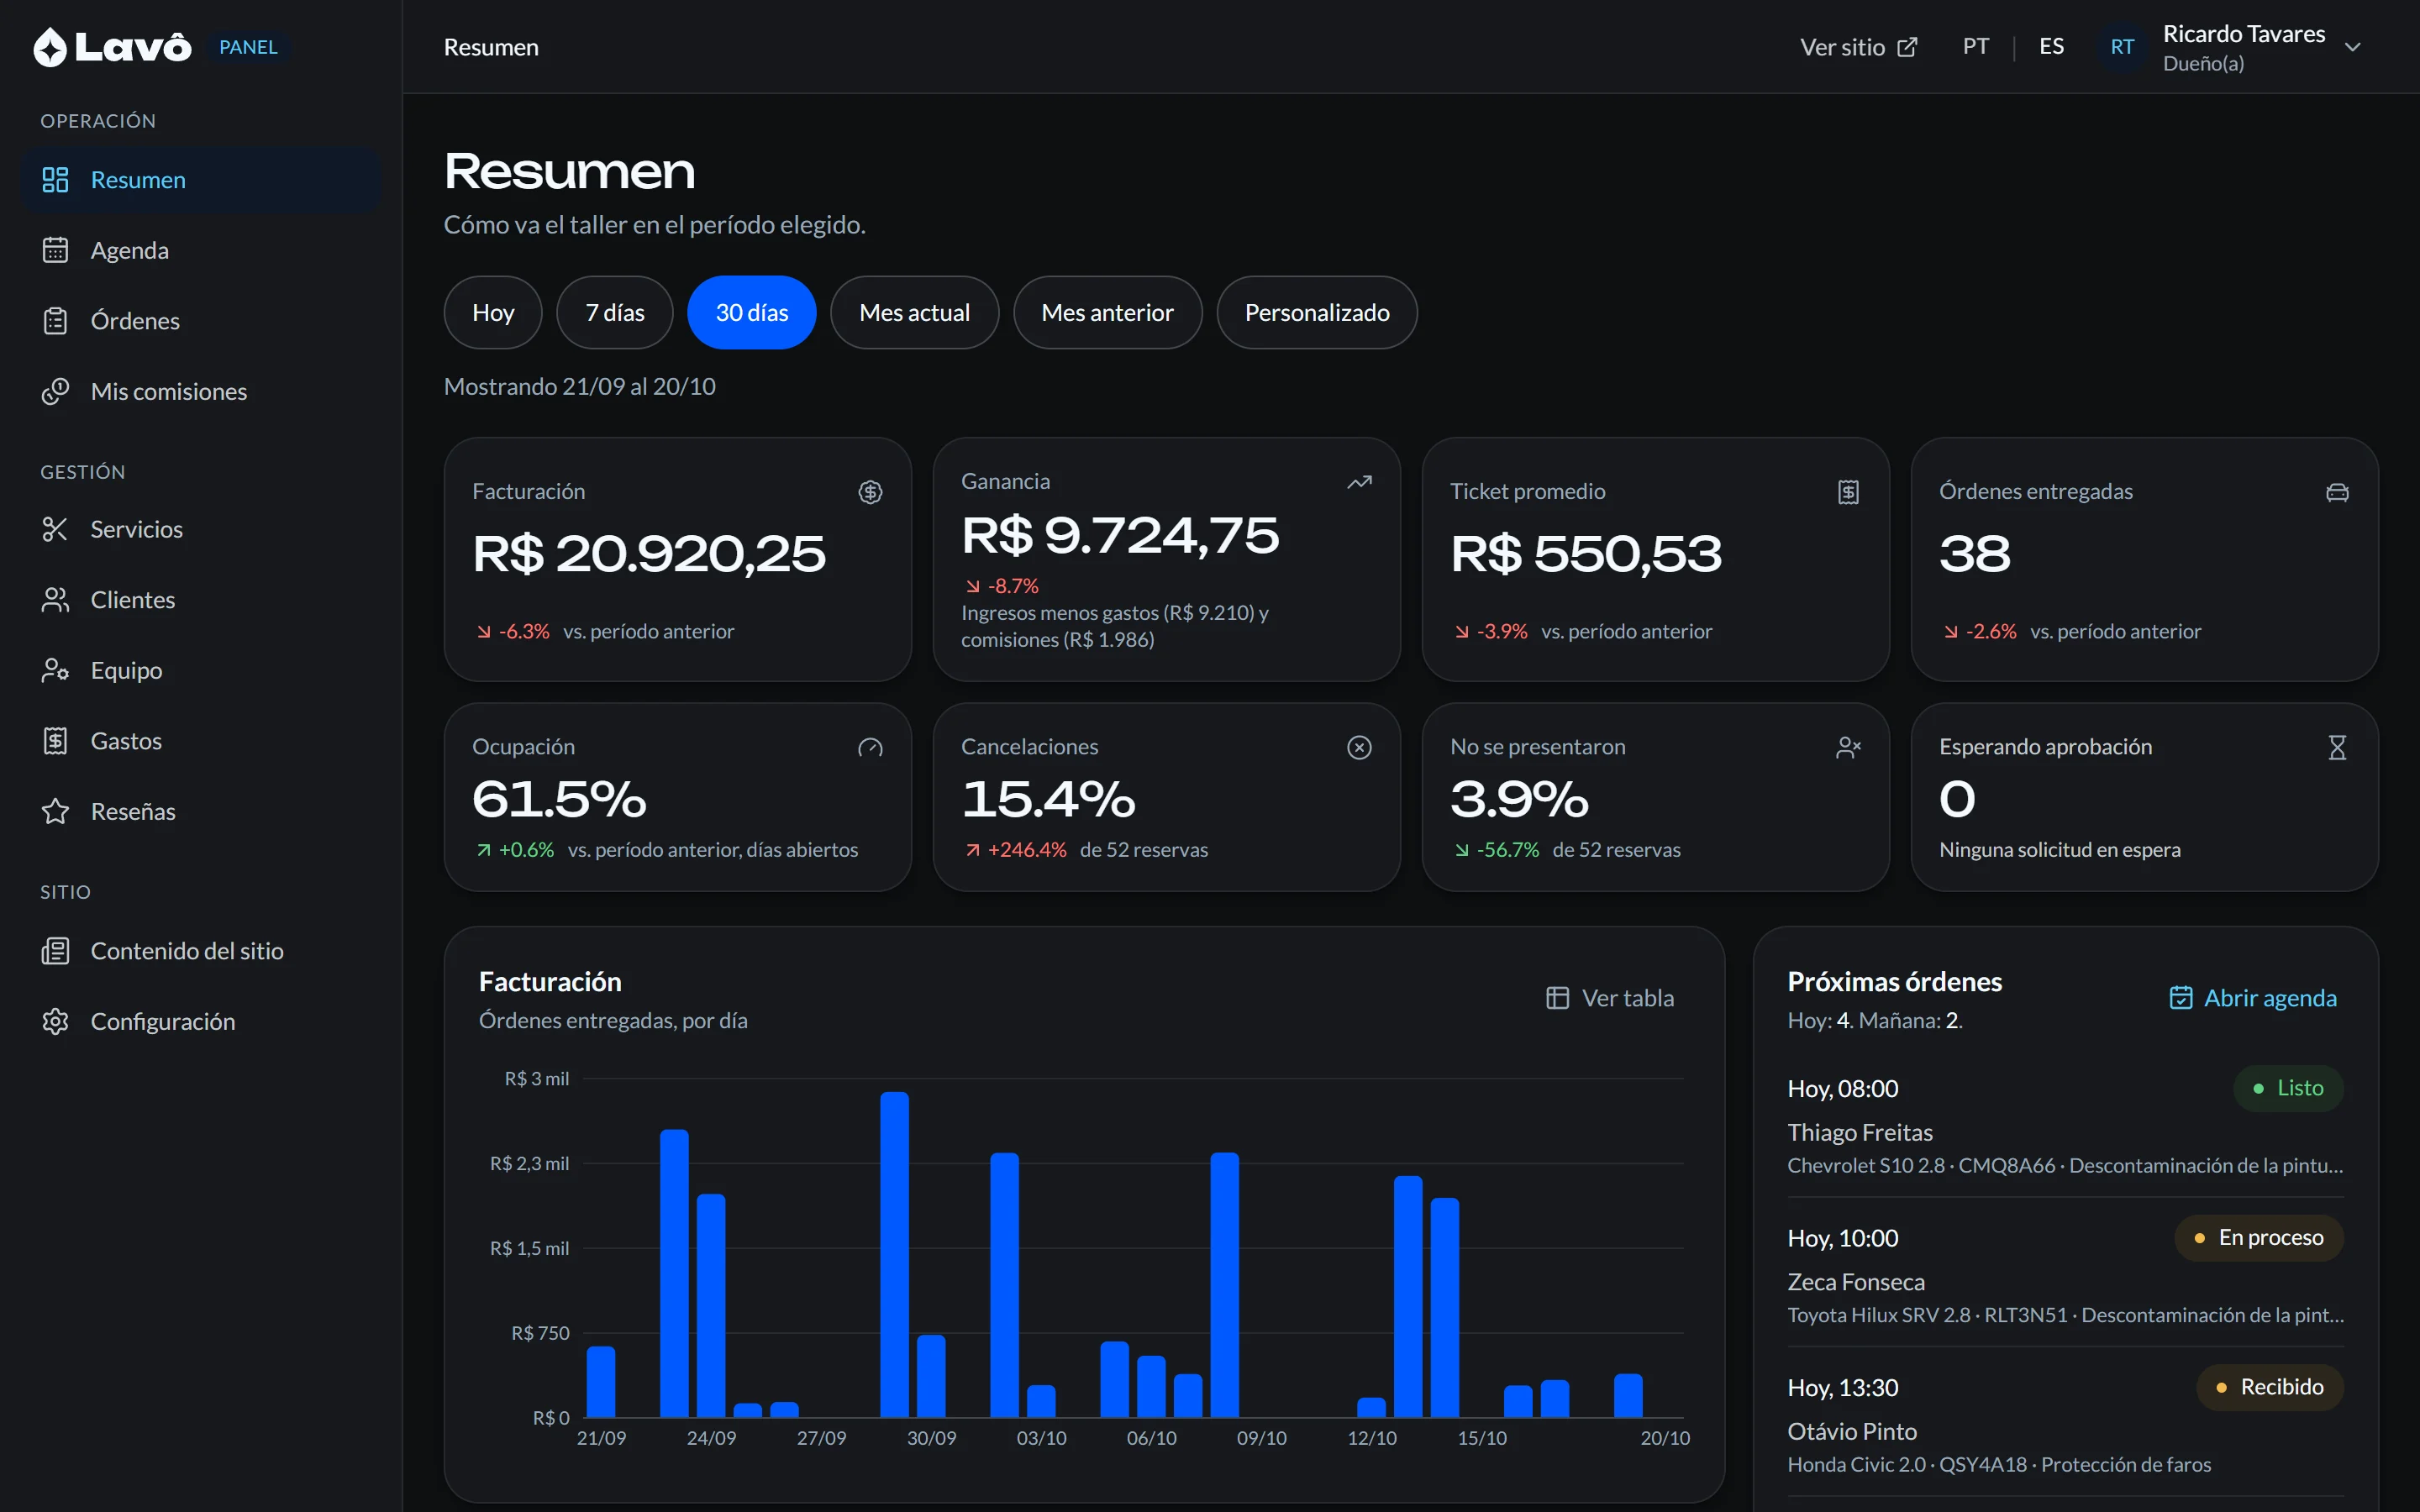This screenshot has width=2420, height=1512.
Task: Click the Mis comisiones coins icon
Action: pyautogui.click(x=55, y=391)
